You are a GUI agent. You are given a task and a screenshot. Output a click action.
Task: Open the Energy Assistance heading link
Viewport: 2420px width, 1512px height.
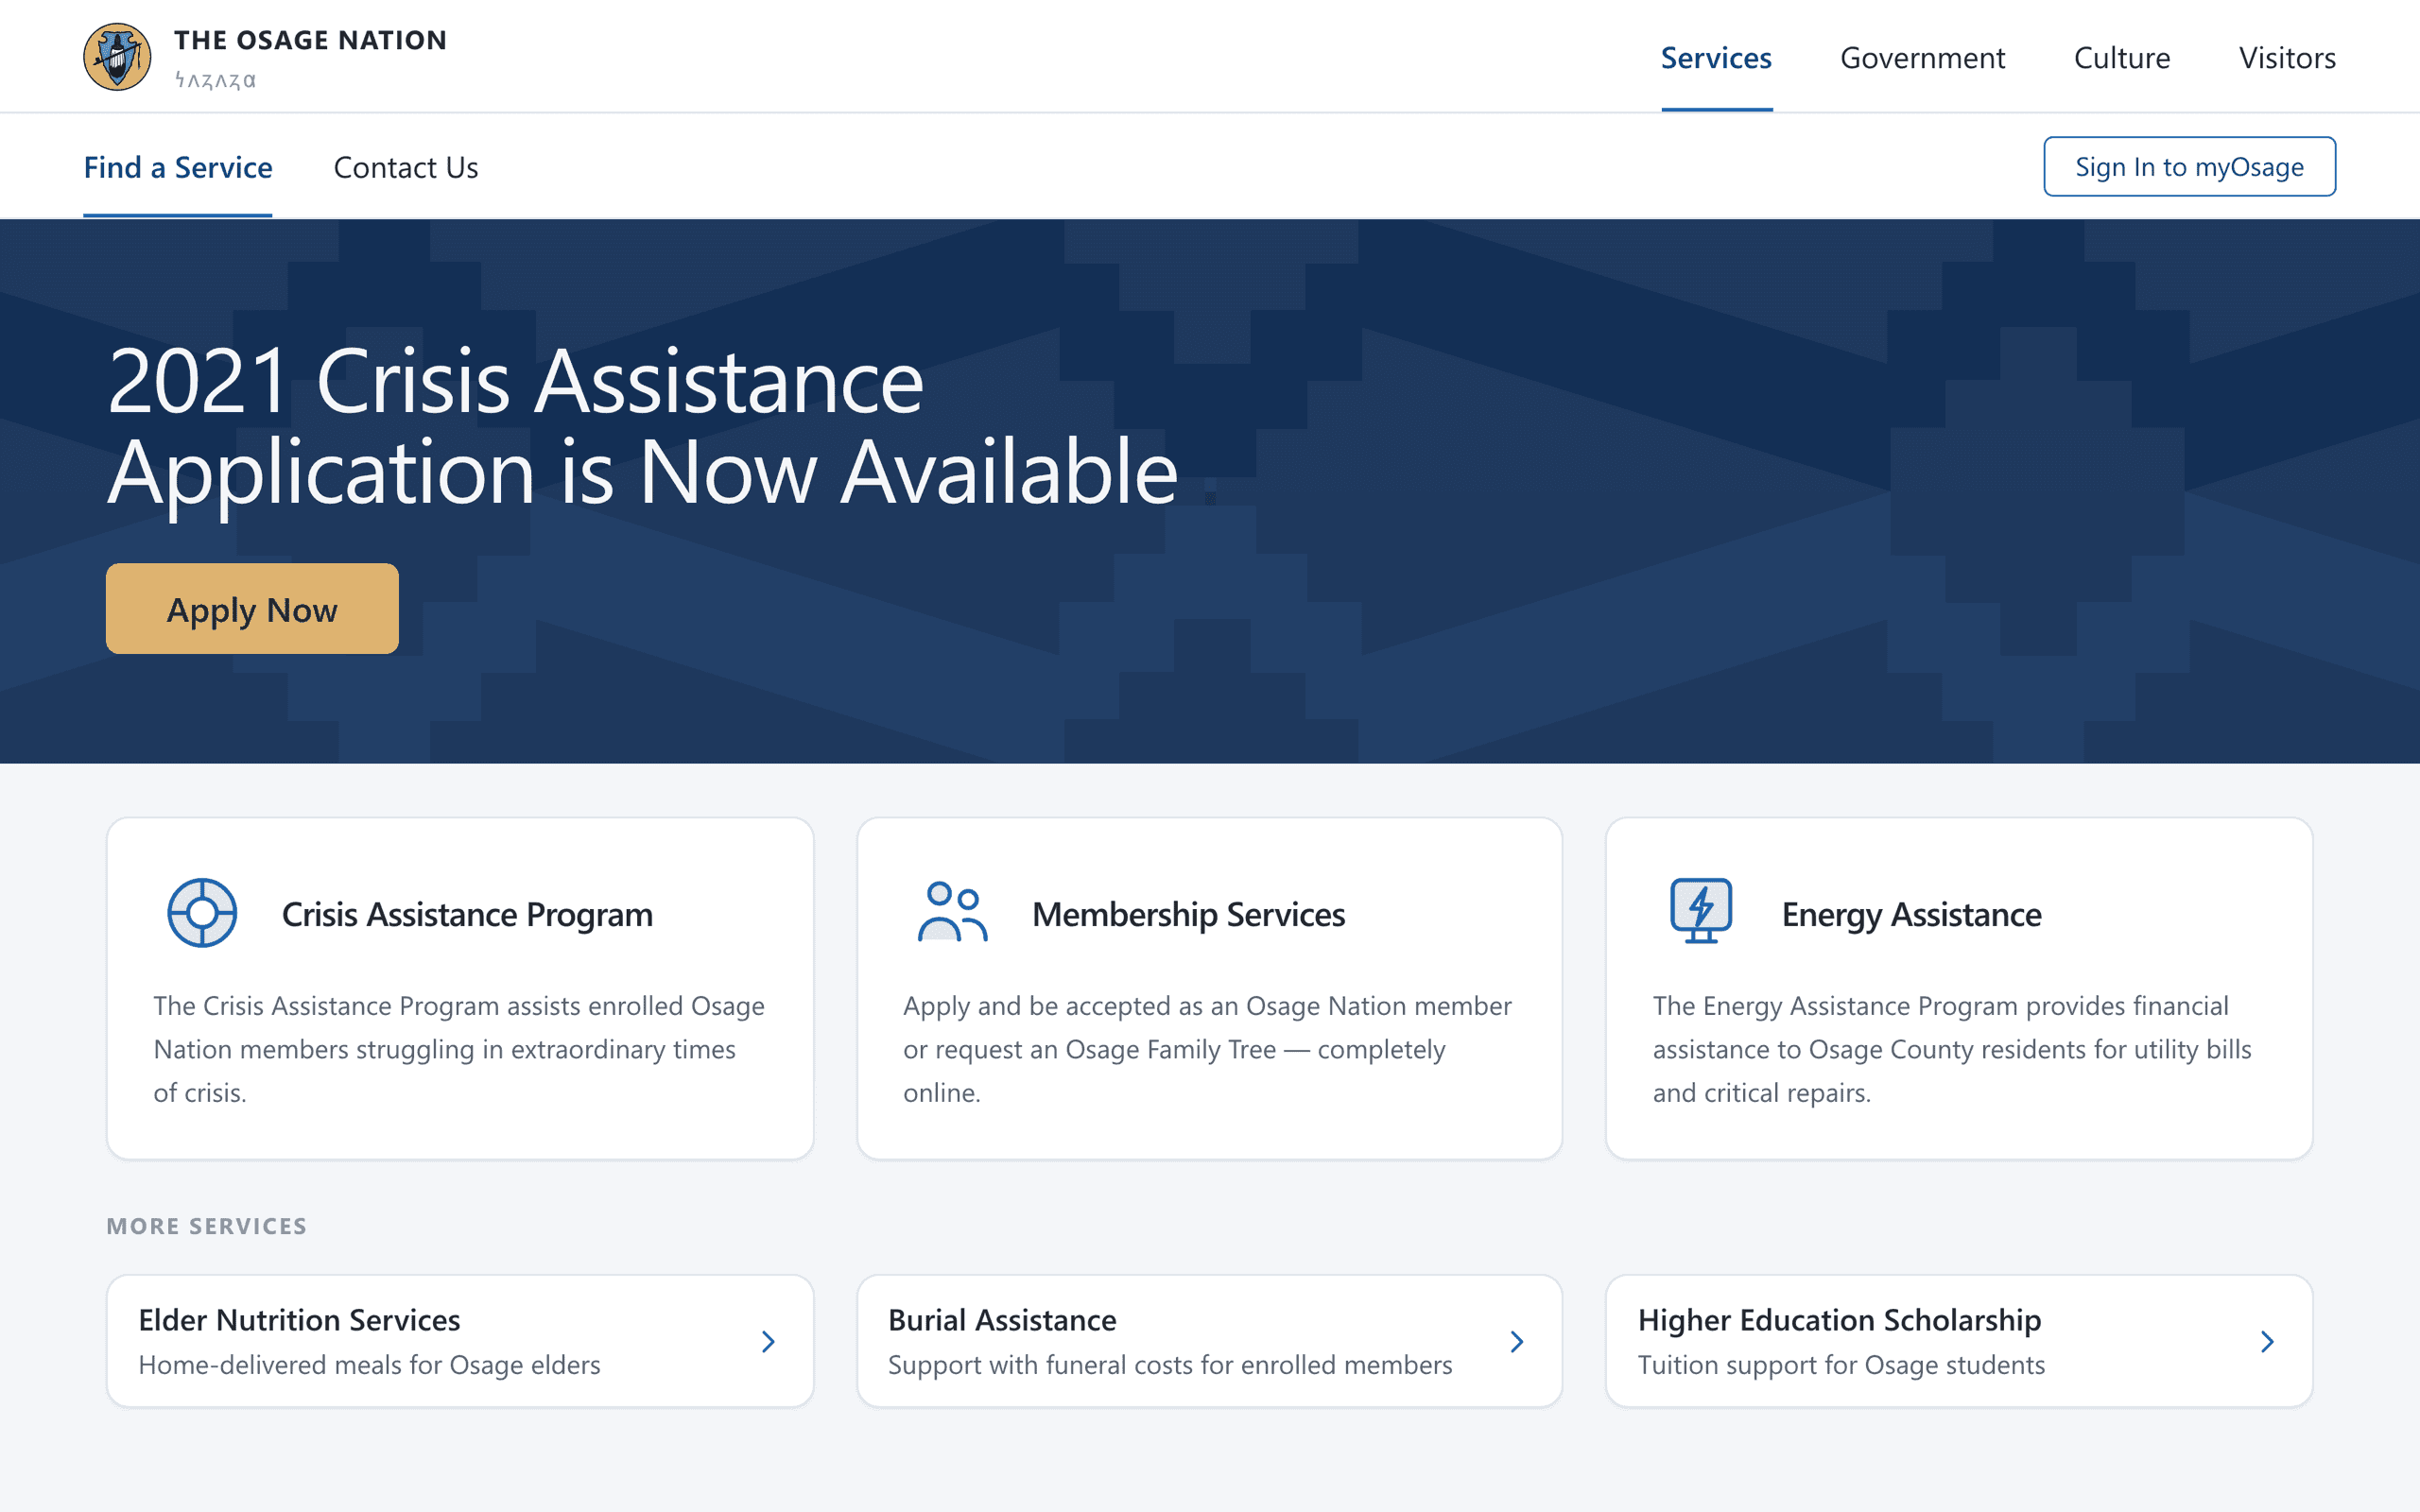(1911, 914)
